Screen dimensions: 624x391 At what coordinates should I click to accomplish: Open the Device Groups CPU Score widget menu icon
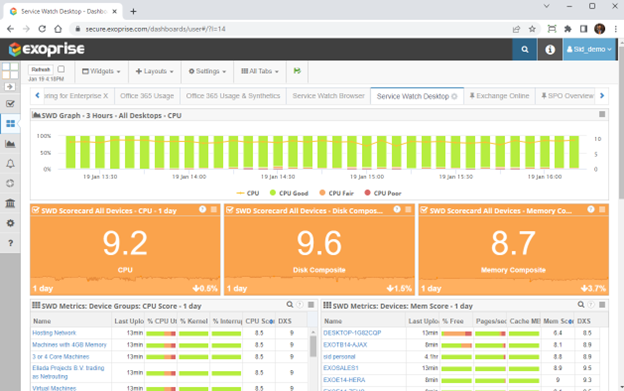point(311,305)
